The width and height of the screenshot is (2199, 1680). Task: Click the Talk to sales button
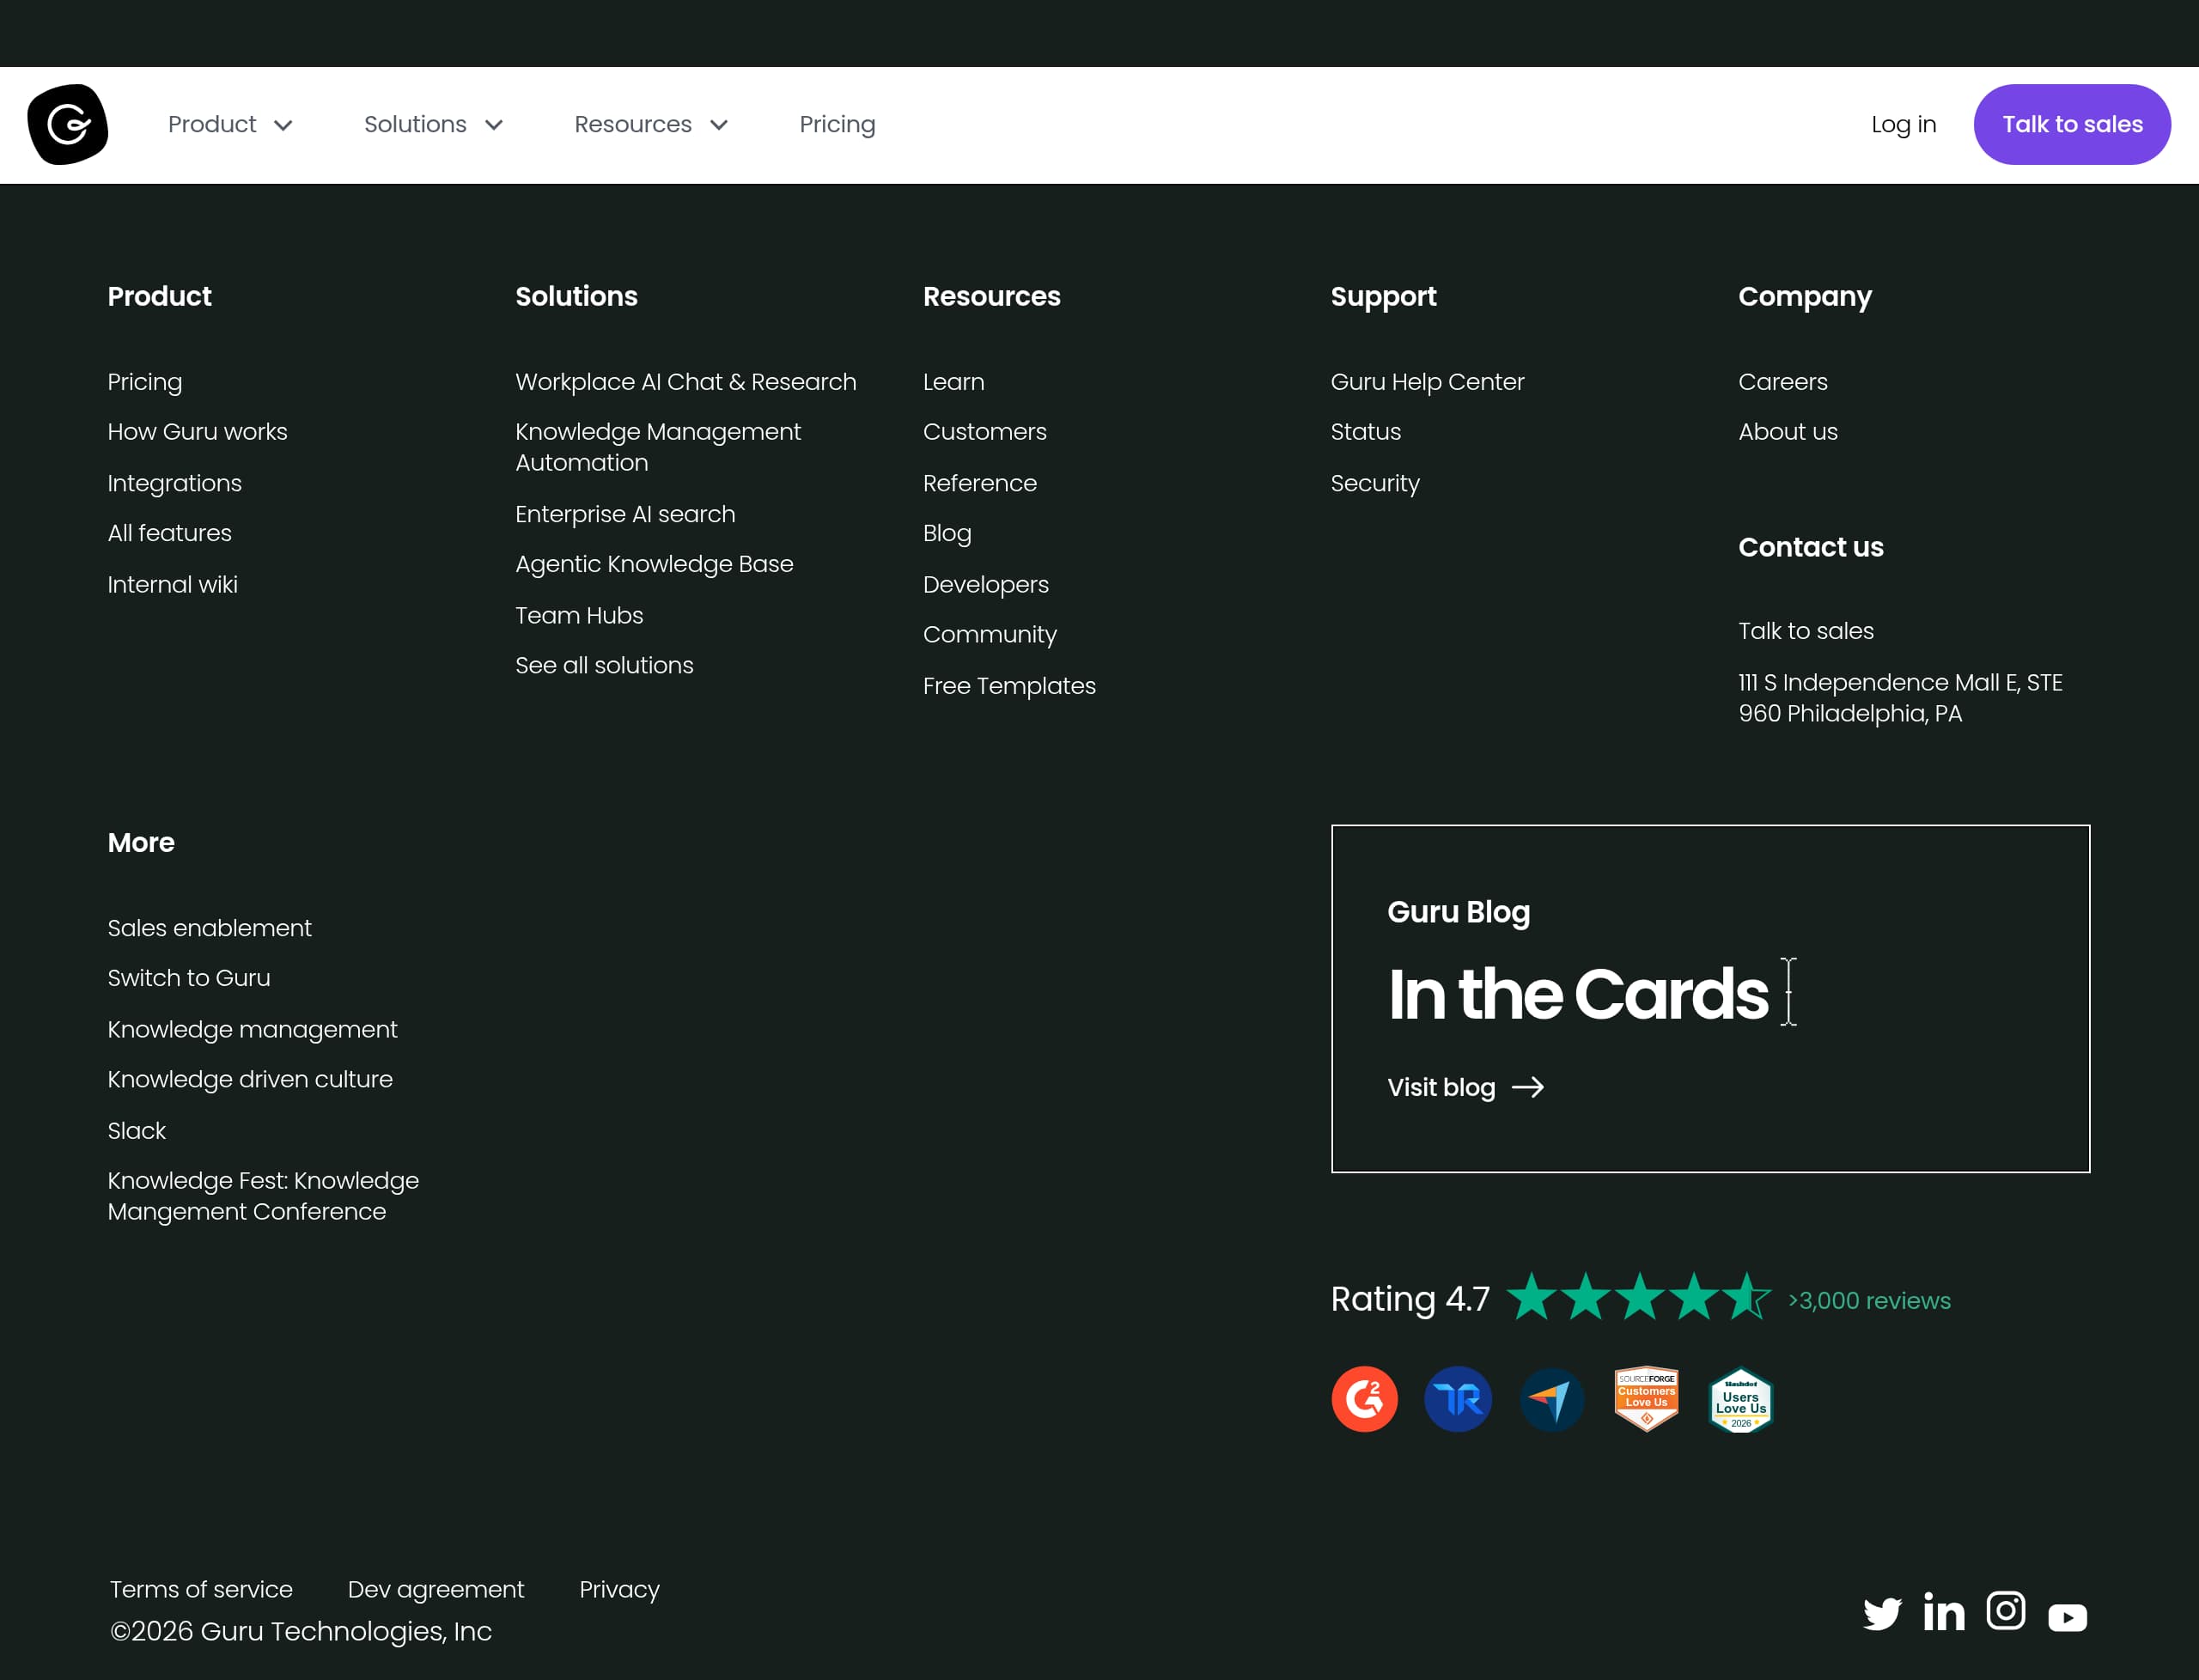(x=2071, y=124)
